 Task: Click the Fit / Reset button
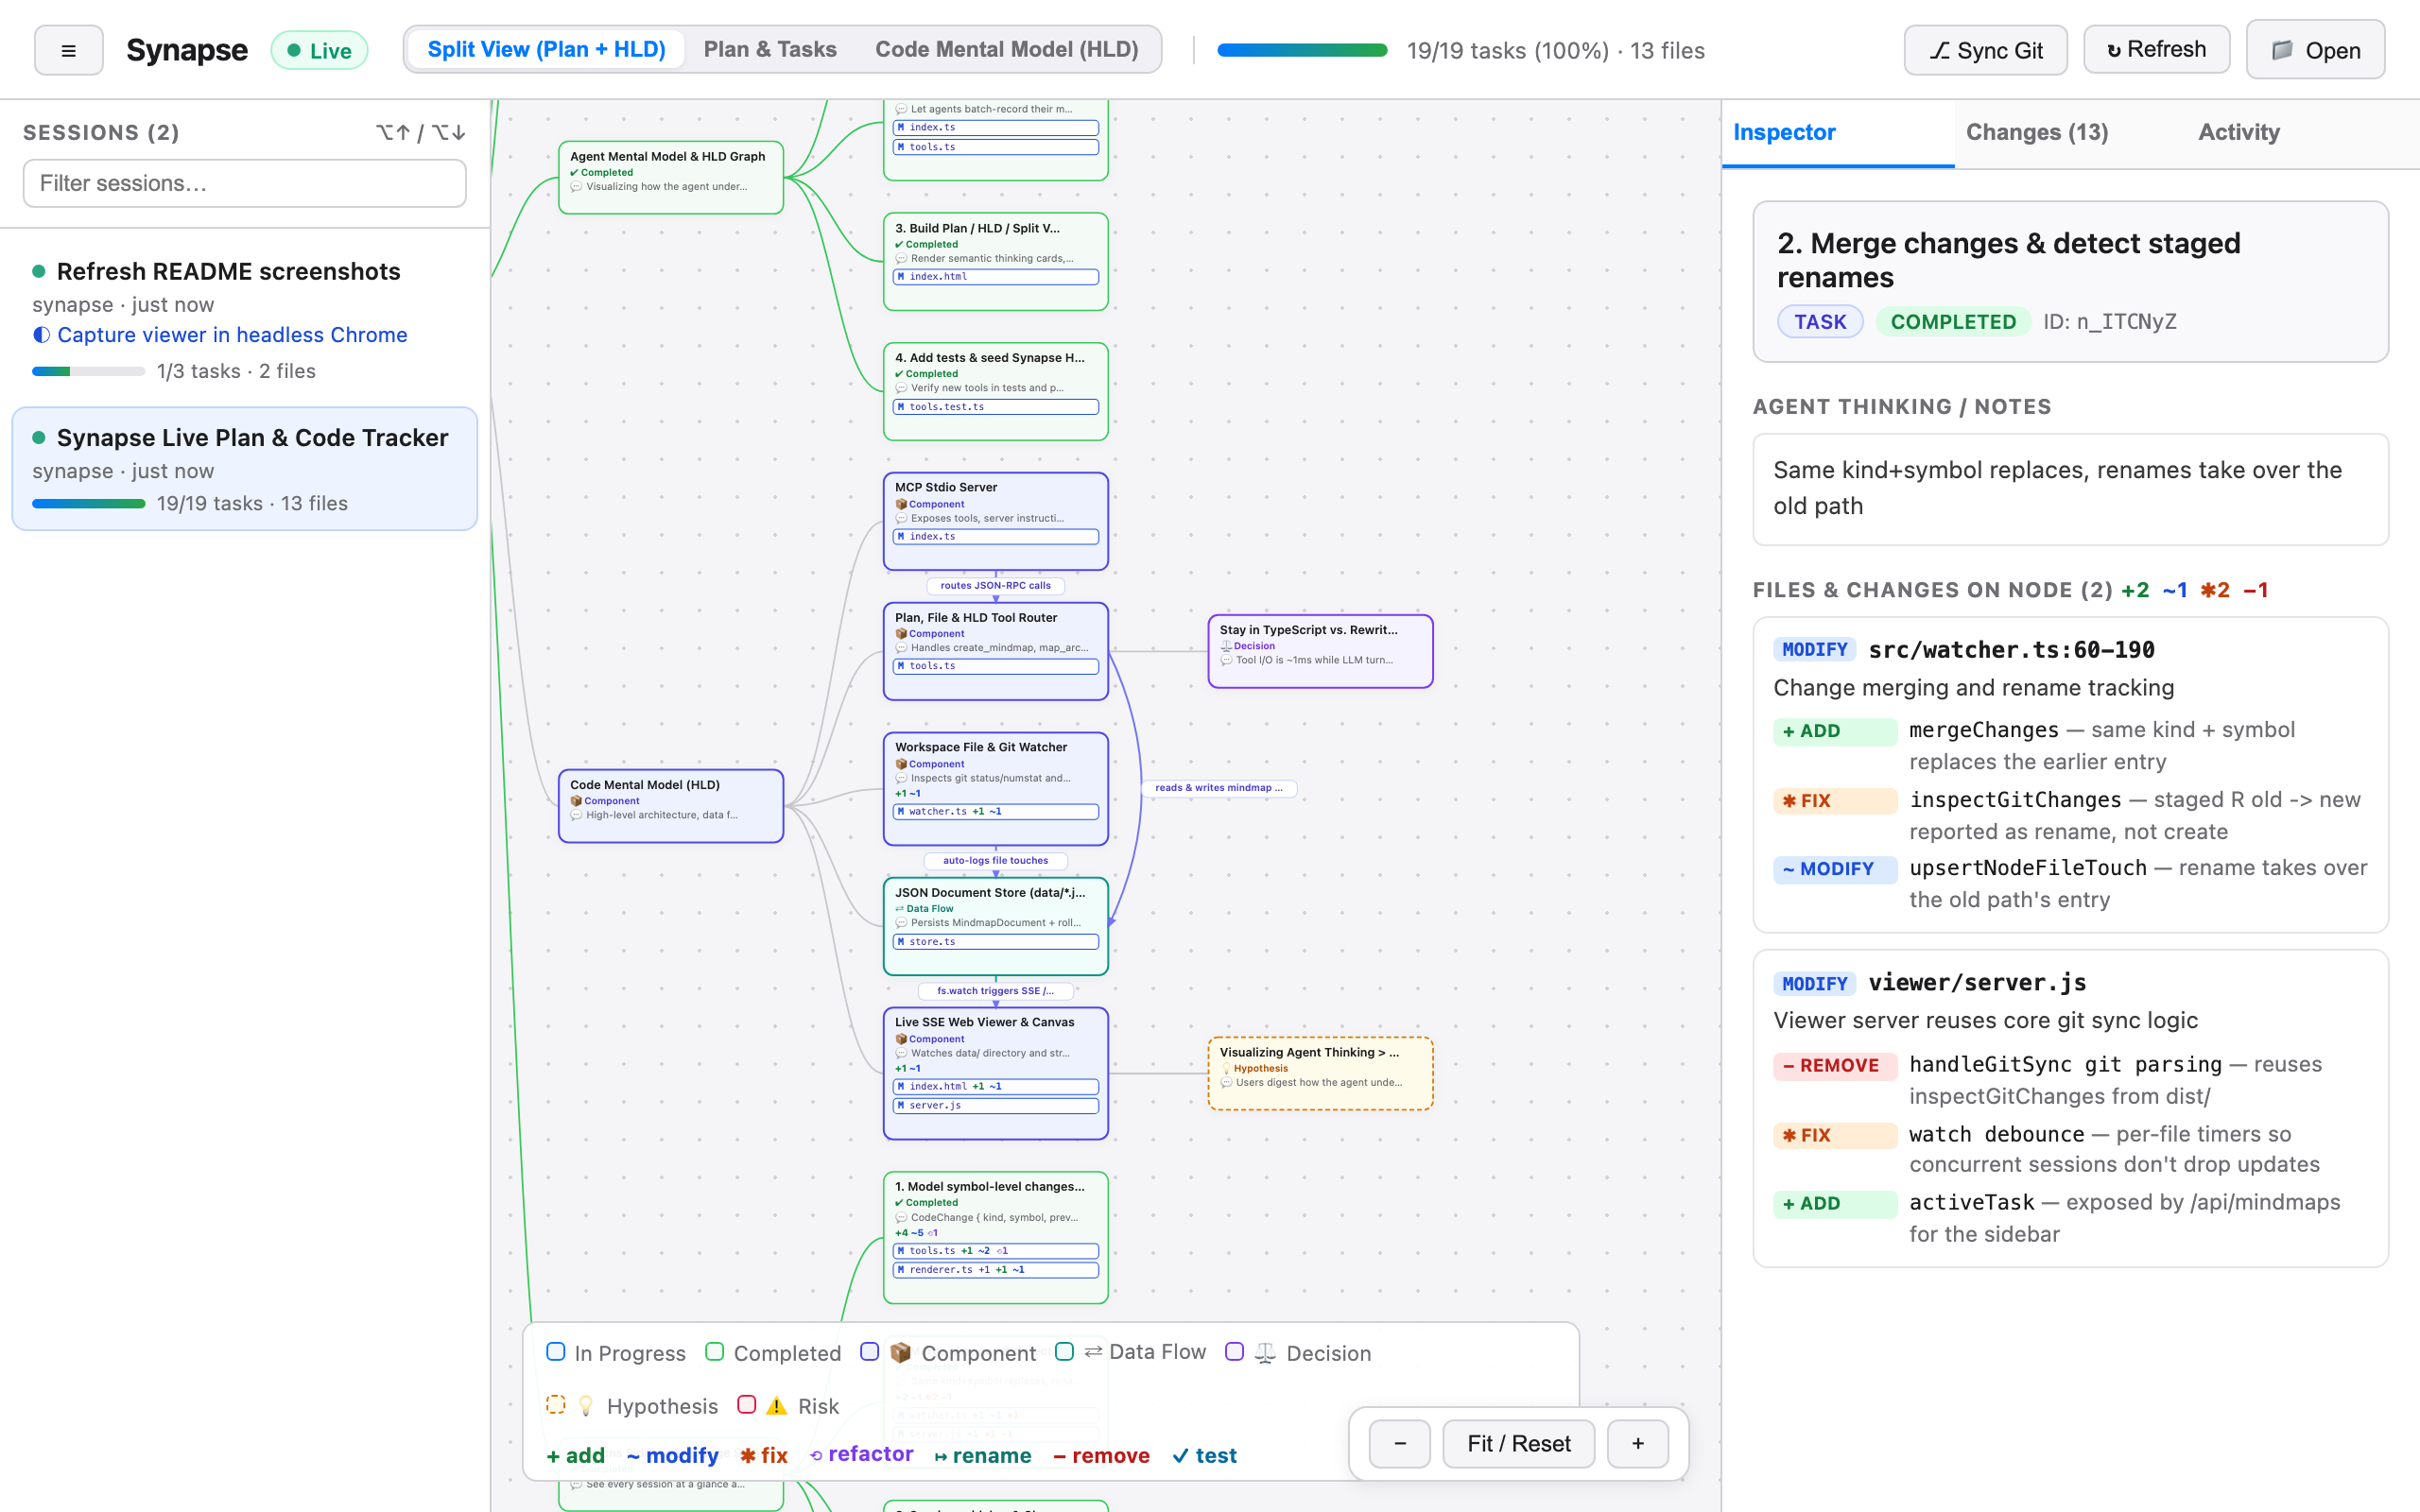[x=1518, y=1443]
